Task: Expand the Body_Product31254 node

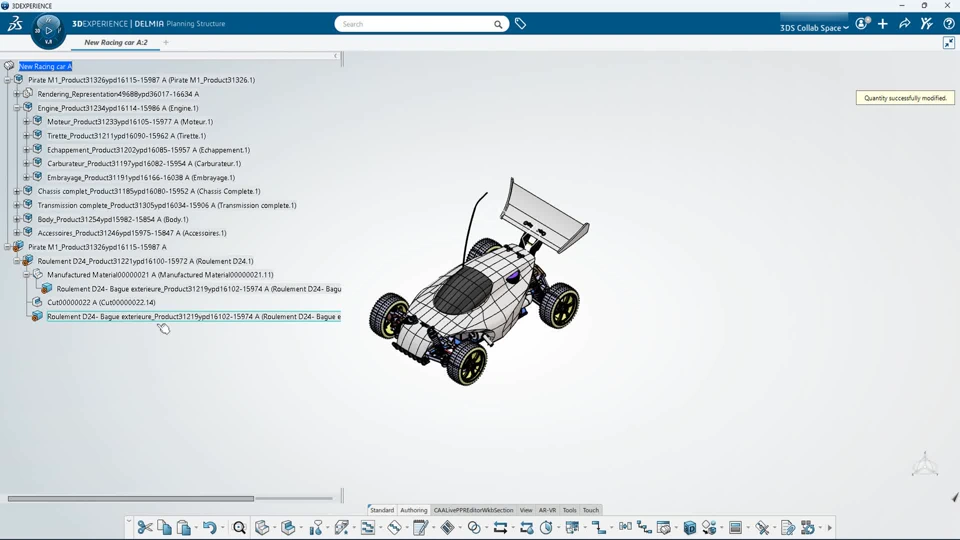Action: [x=17, y=219]
